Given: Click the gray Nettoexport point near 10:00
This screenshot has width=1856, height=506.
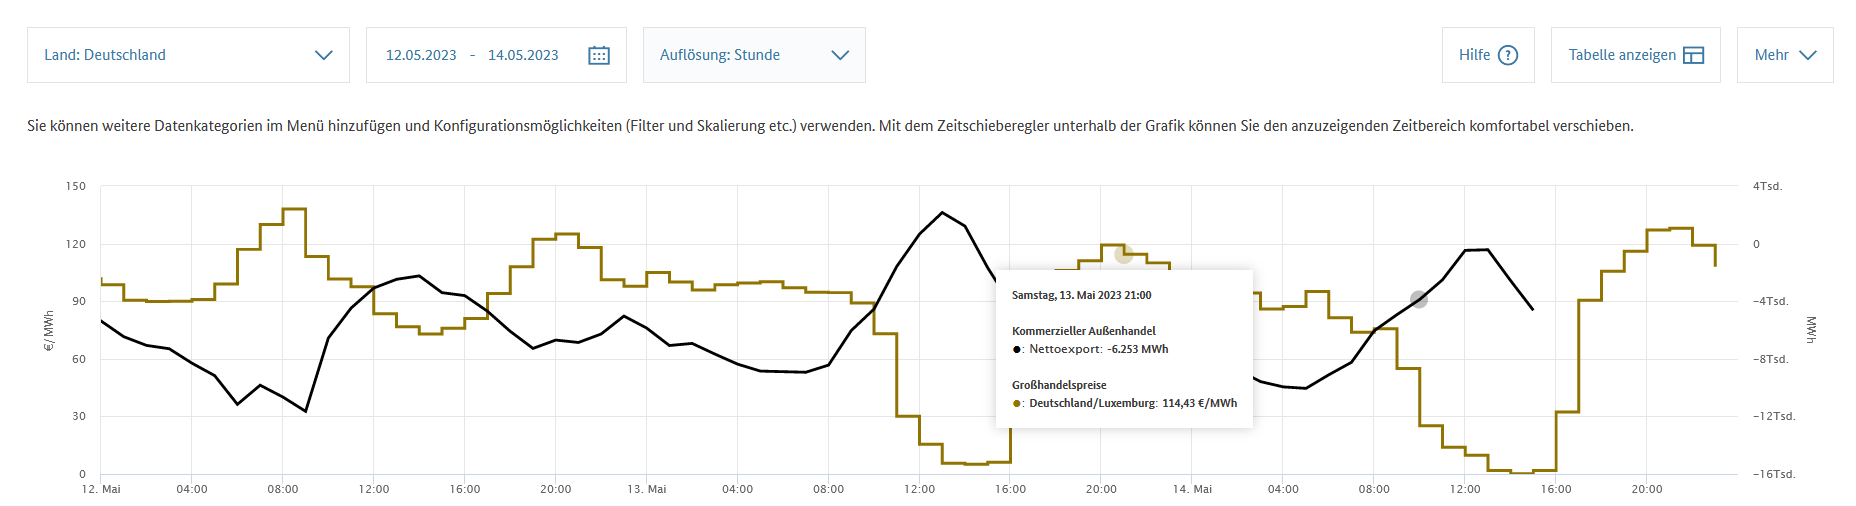Looking at the screenshot, I should pos(1418,299).
